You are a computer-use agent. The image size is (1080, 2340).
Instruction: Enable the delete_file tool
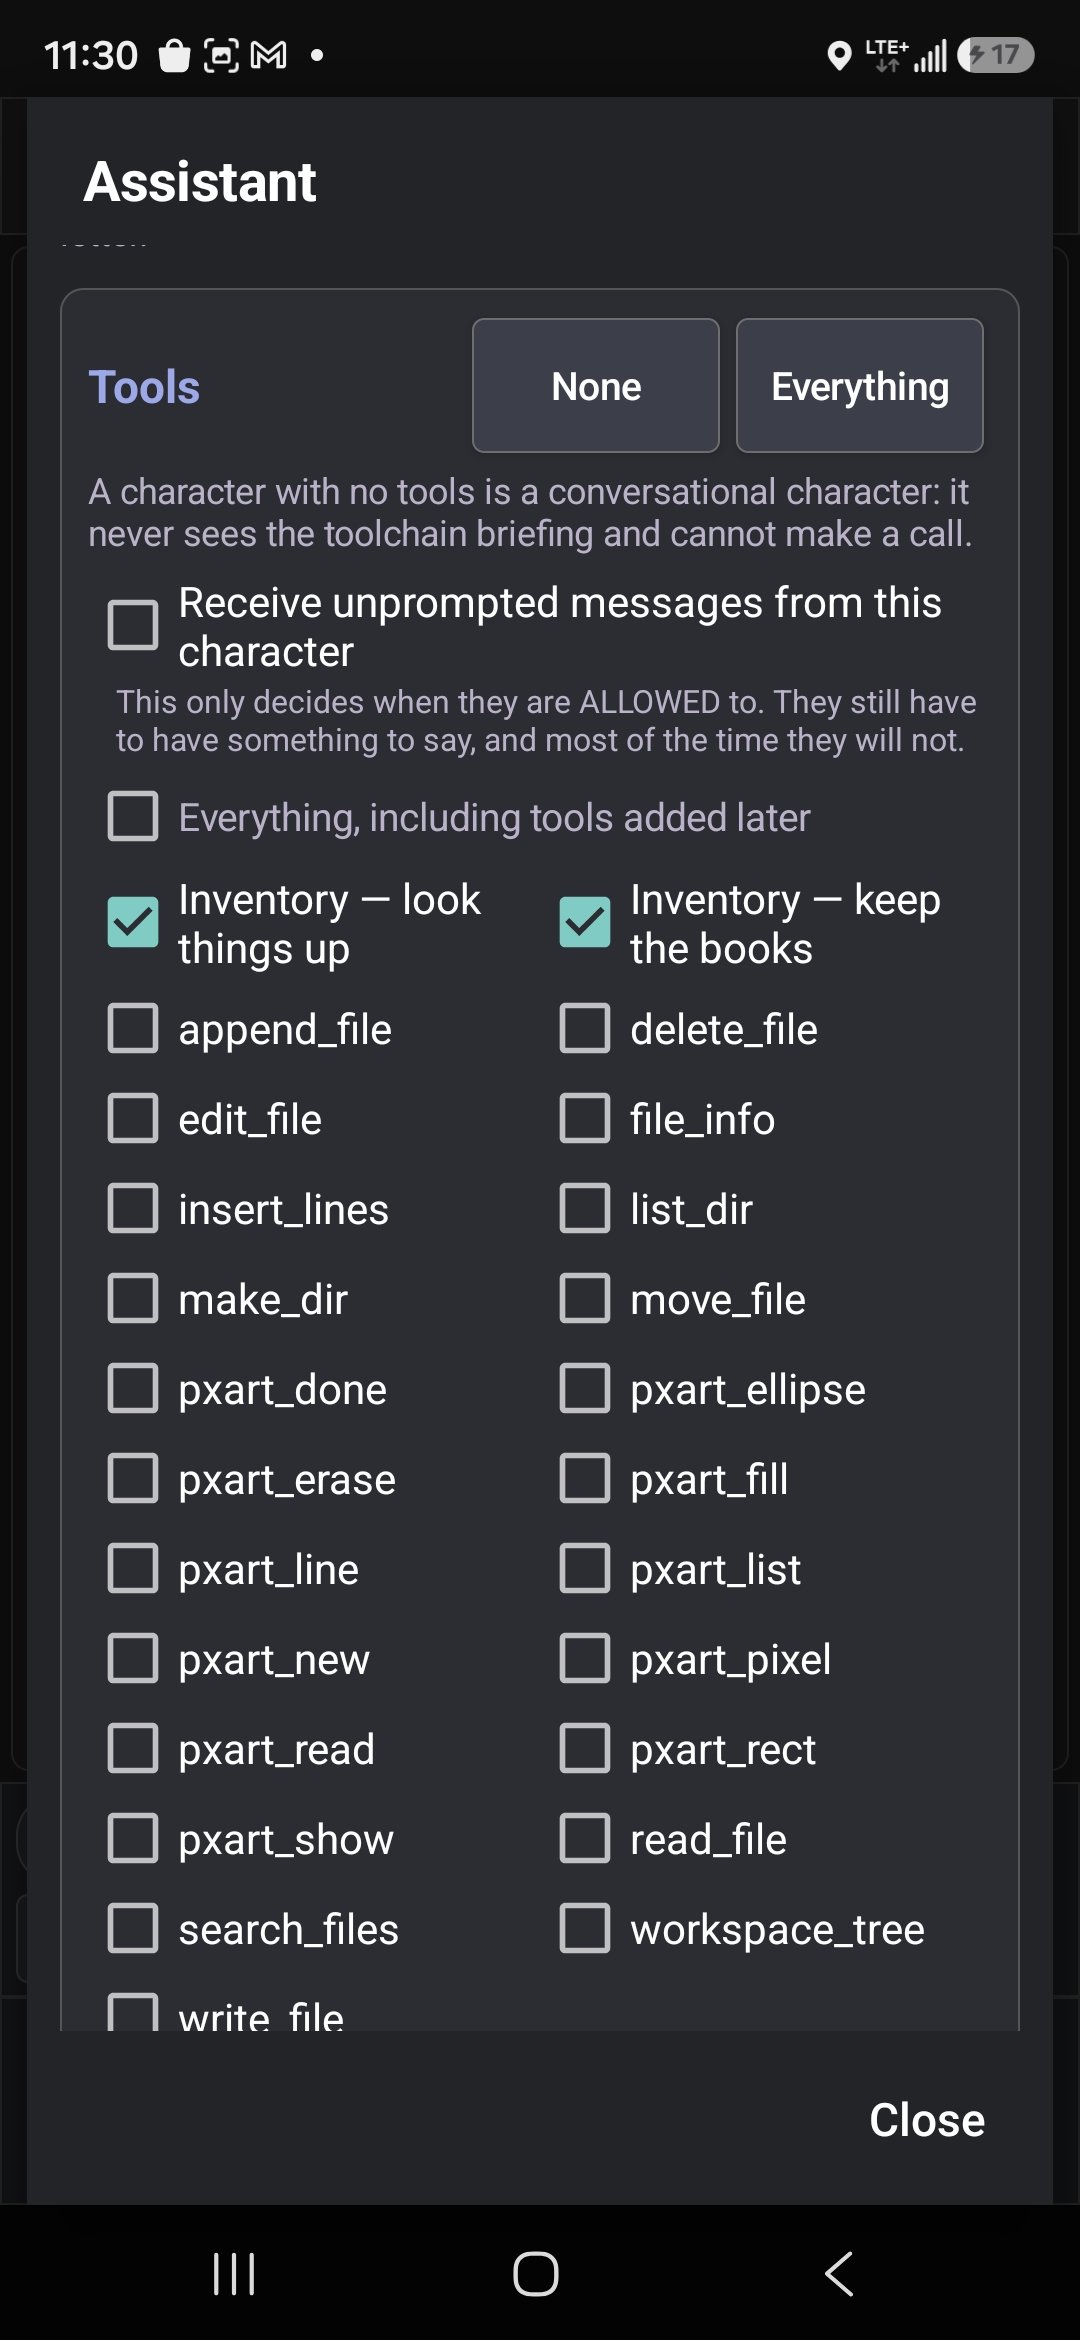click(x=585, y=1029)
